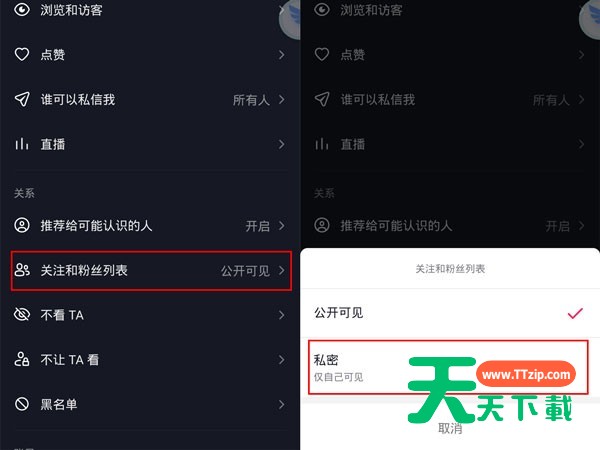Click the bars icon beside 直播
The width and height of the screenshot is (600, 450).
coord(22,144)
